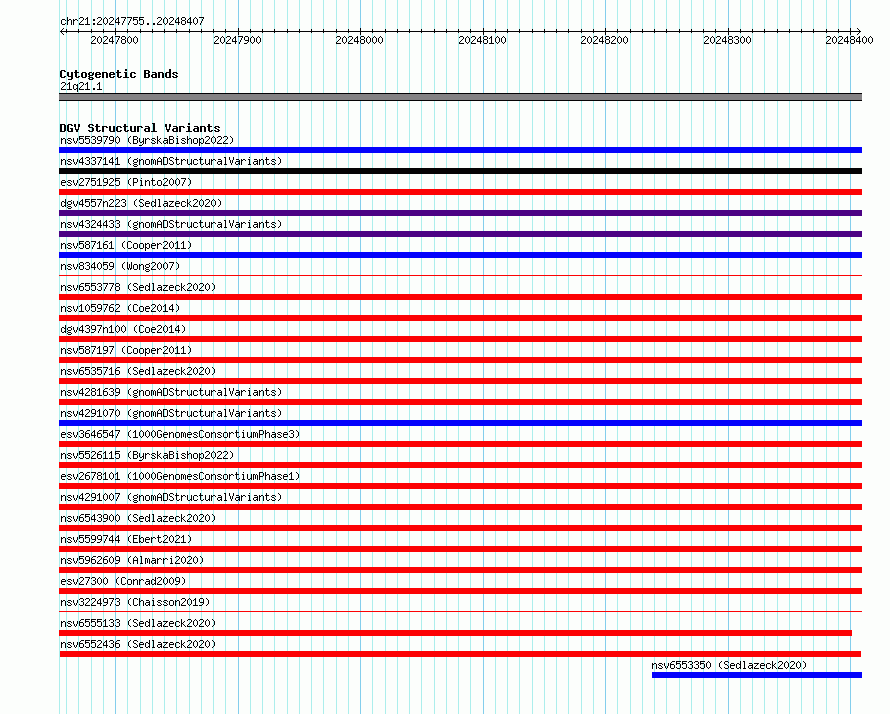890x714 pixels.
Task: Open the nsv587197 (Cooper2011) label
Action: [126, 350]
